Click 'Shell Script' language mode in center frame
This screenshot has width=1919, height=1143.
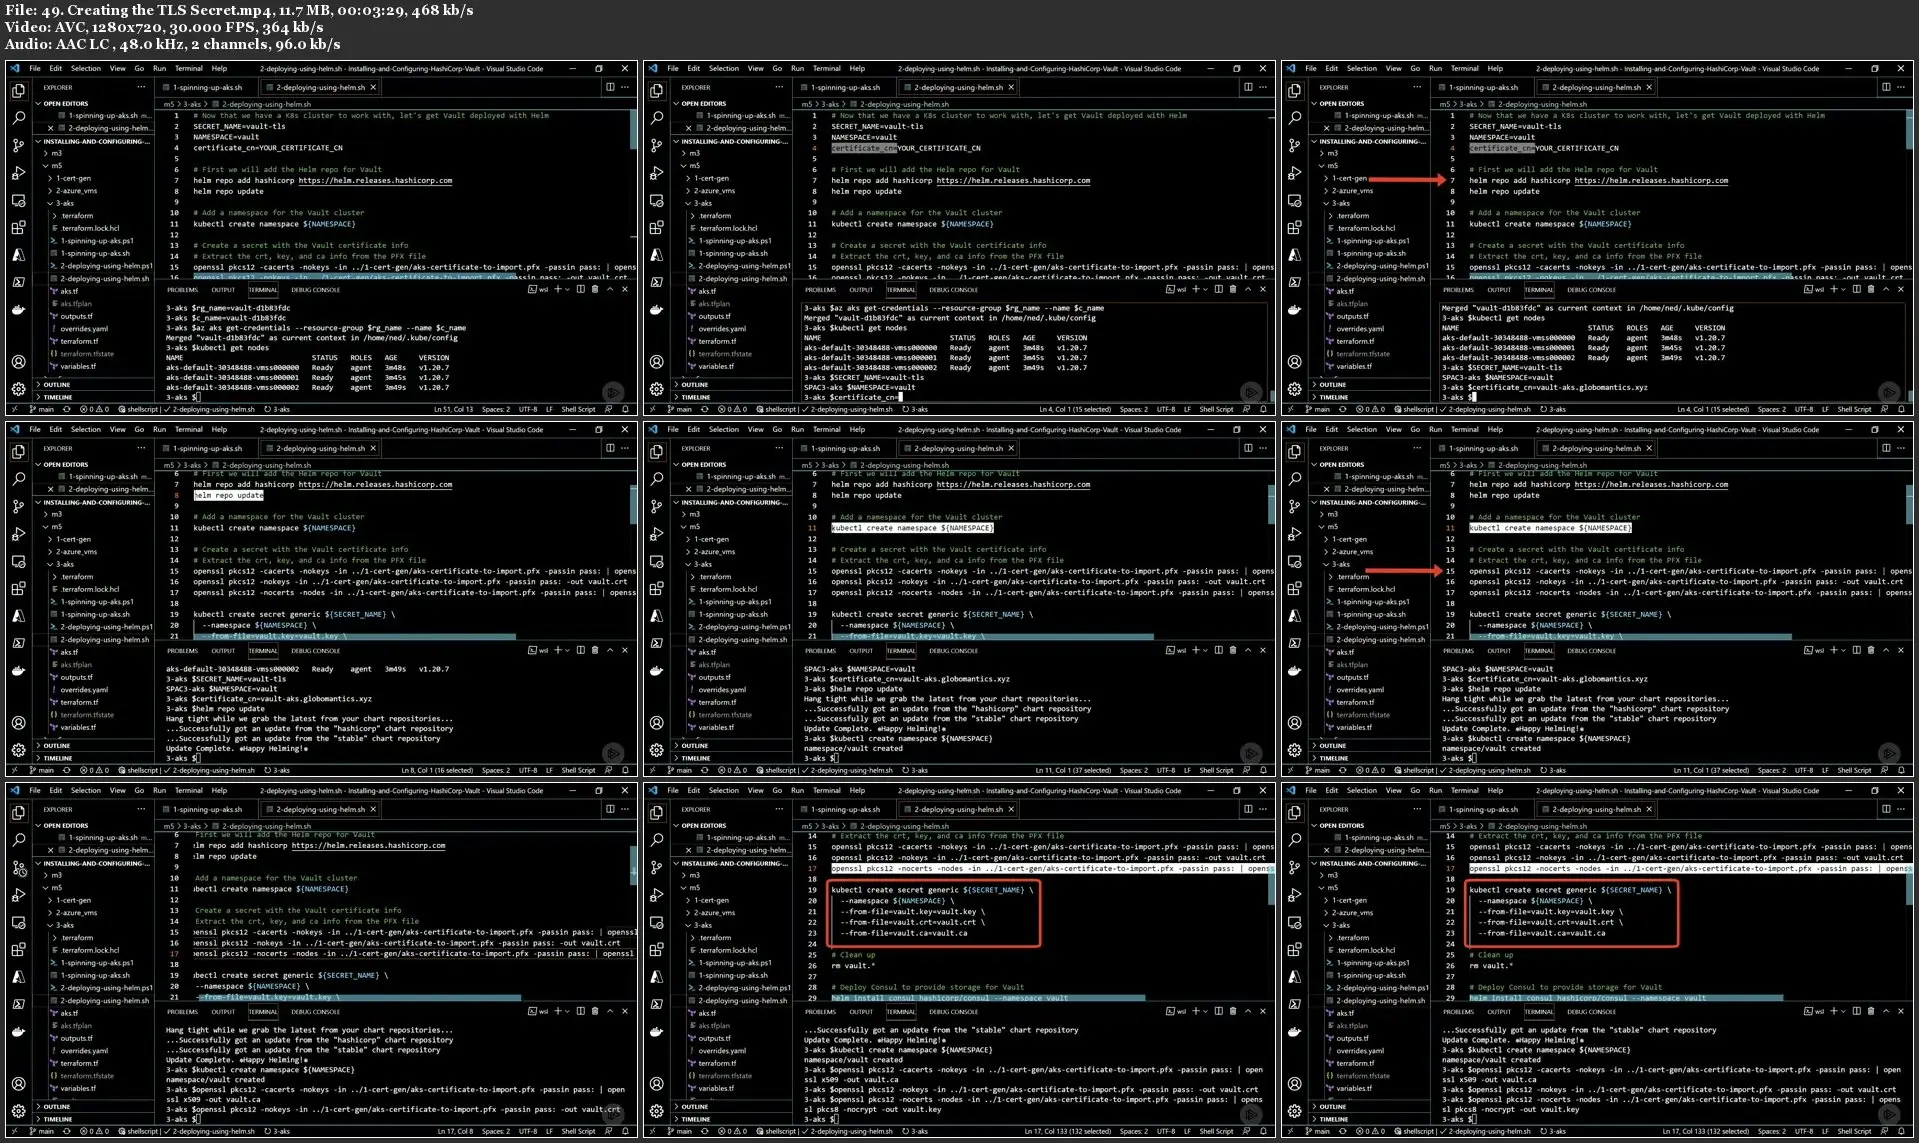click(x=1216, y=770)
